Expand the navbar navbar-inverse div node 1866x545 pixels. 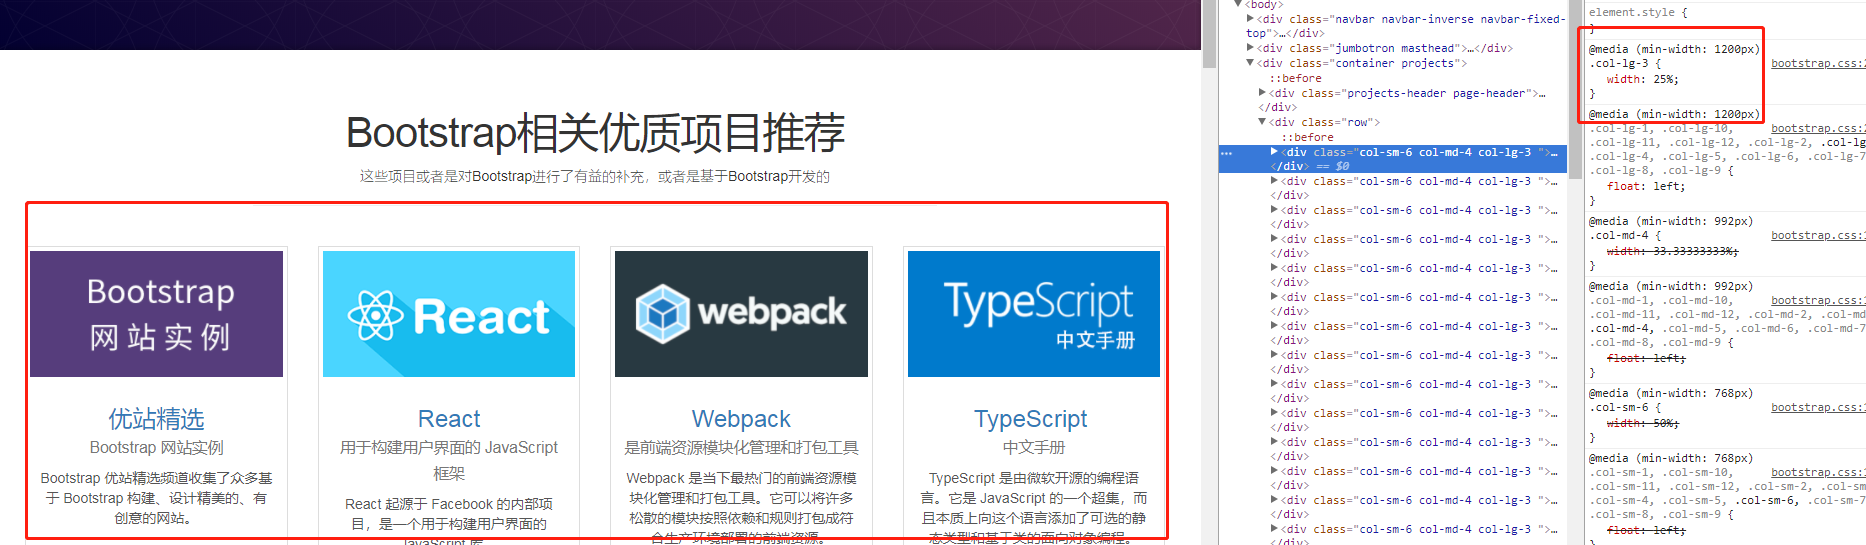click(1250, 19)
